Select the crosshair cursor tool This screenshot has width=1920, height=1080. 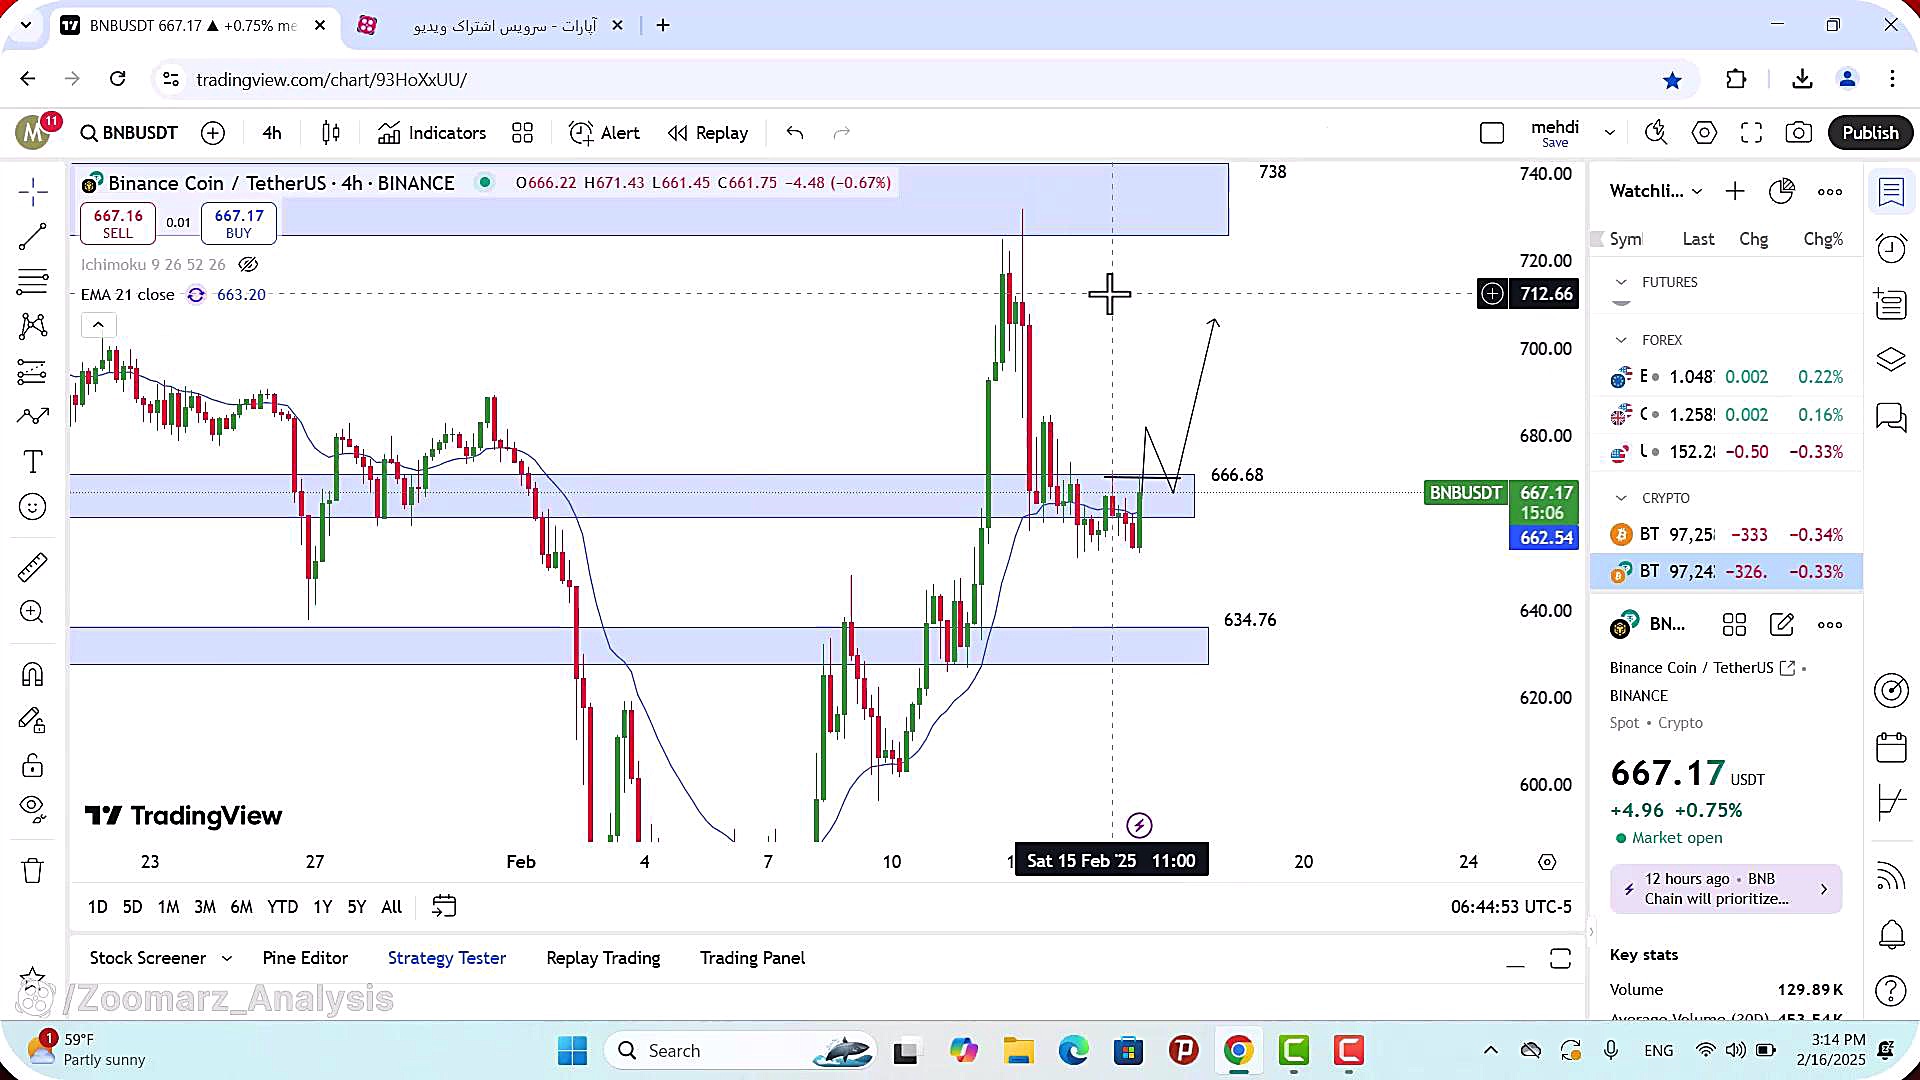click(32, 191)
